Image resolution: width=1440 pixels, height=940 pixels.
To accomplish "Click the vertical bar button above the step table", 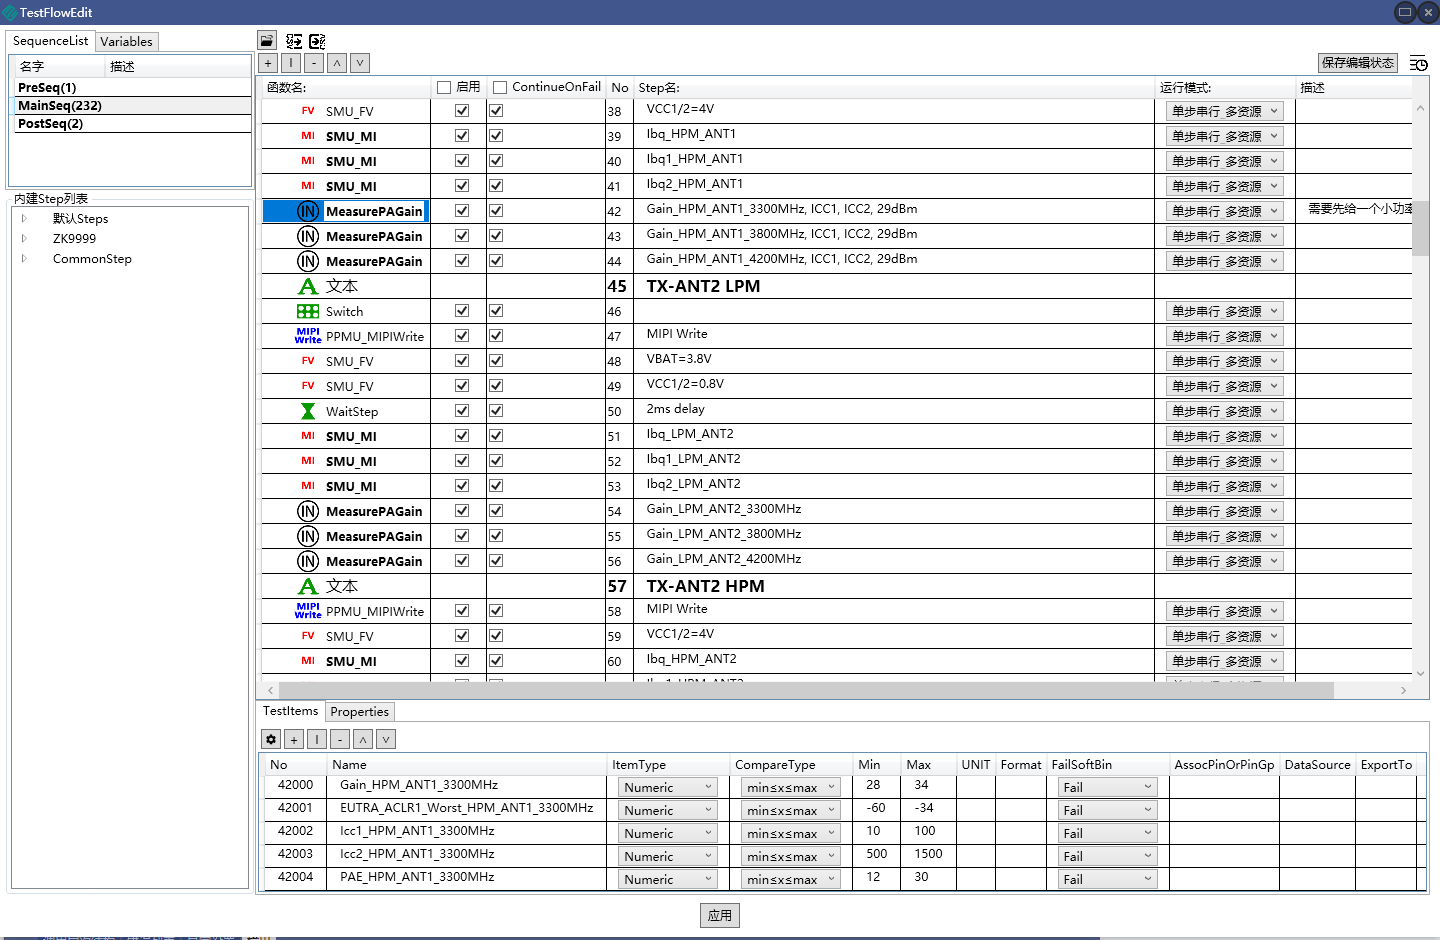I will tap(291, 63).
